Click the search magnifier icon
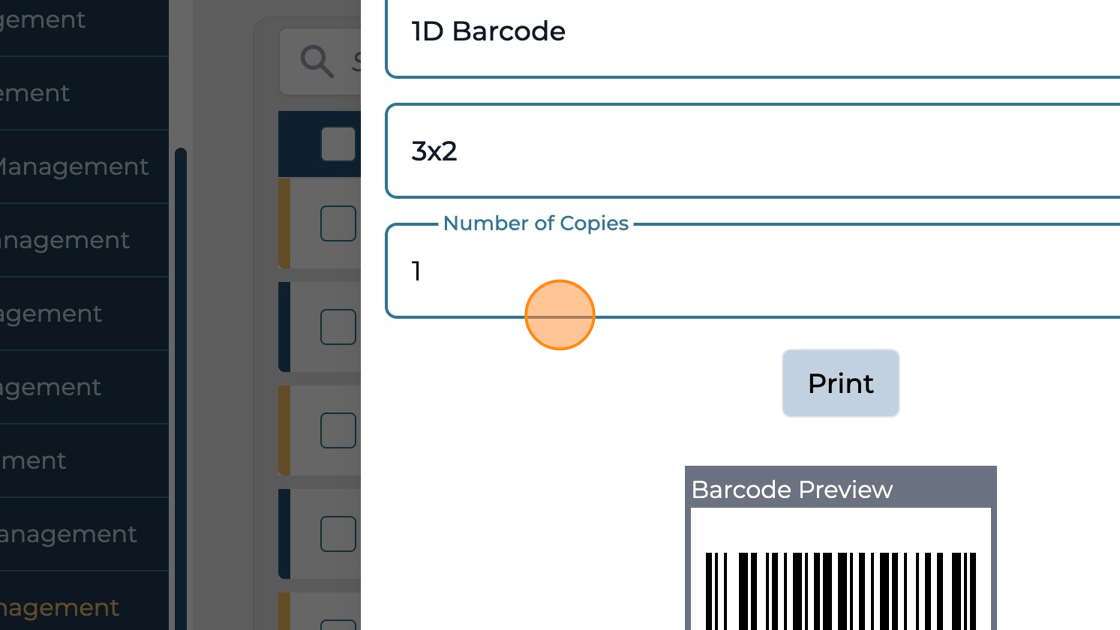The image size is (1120, 630). point(316,62)
